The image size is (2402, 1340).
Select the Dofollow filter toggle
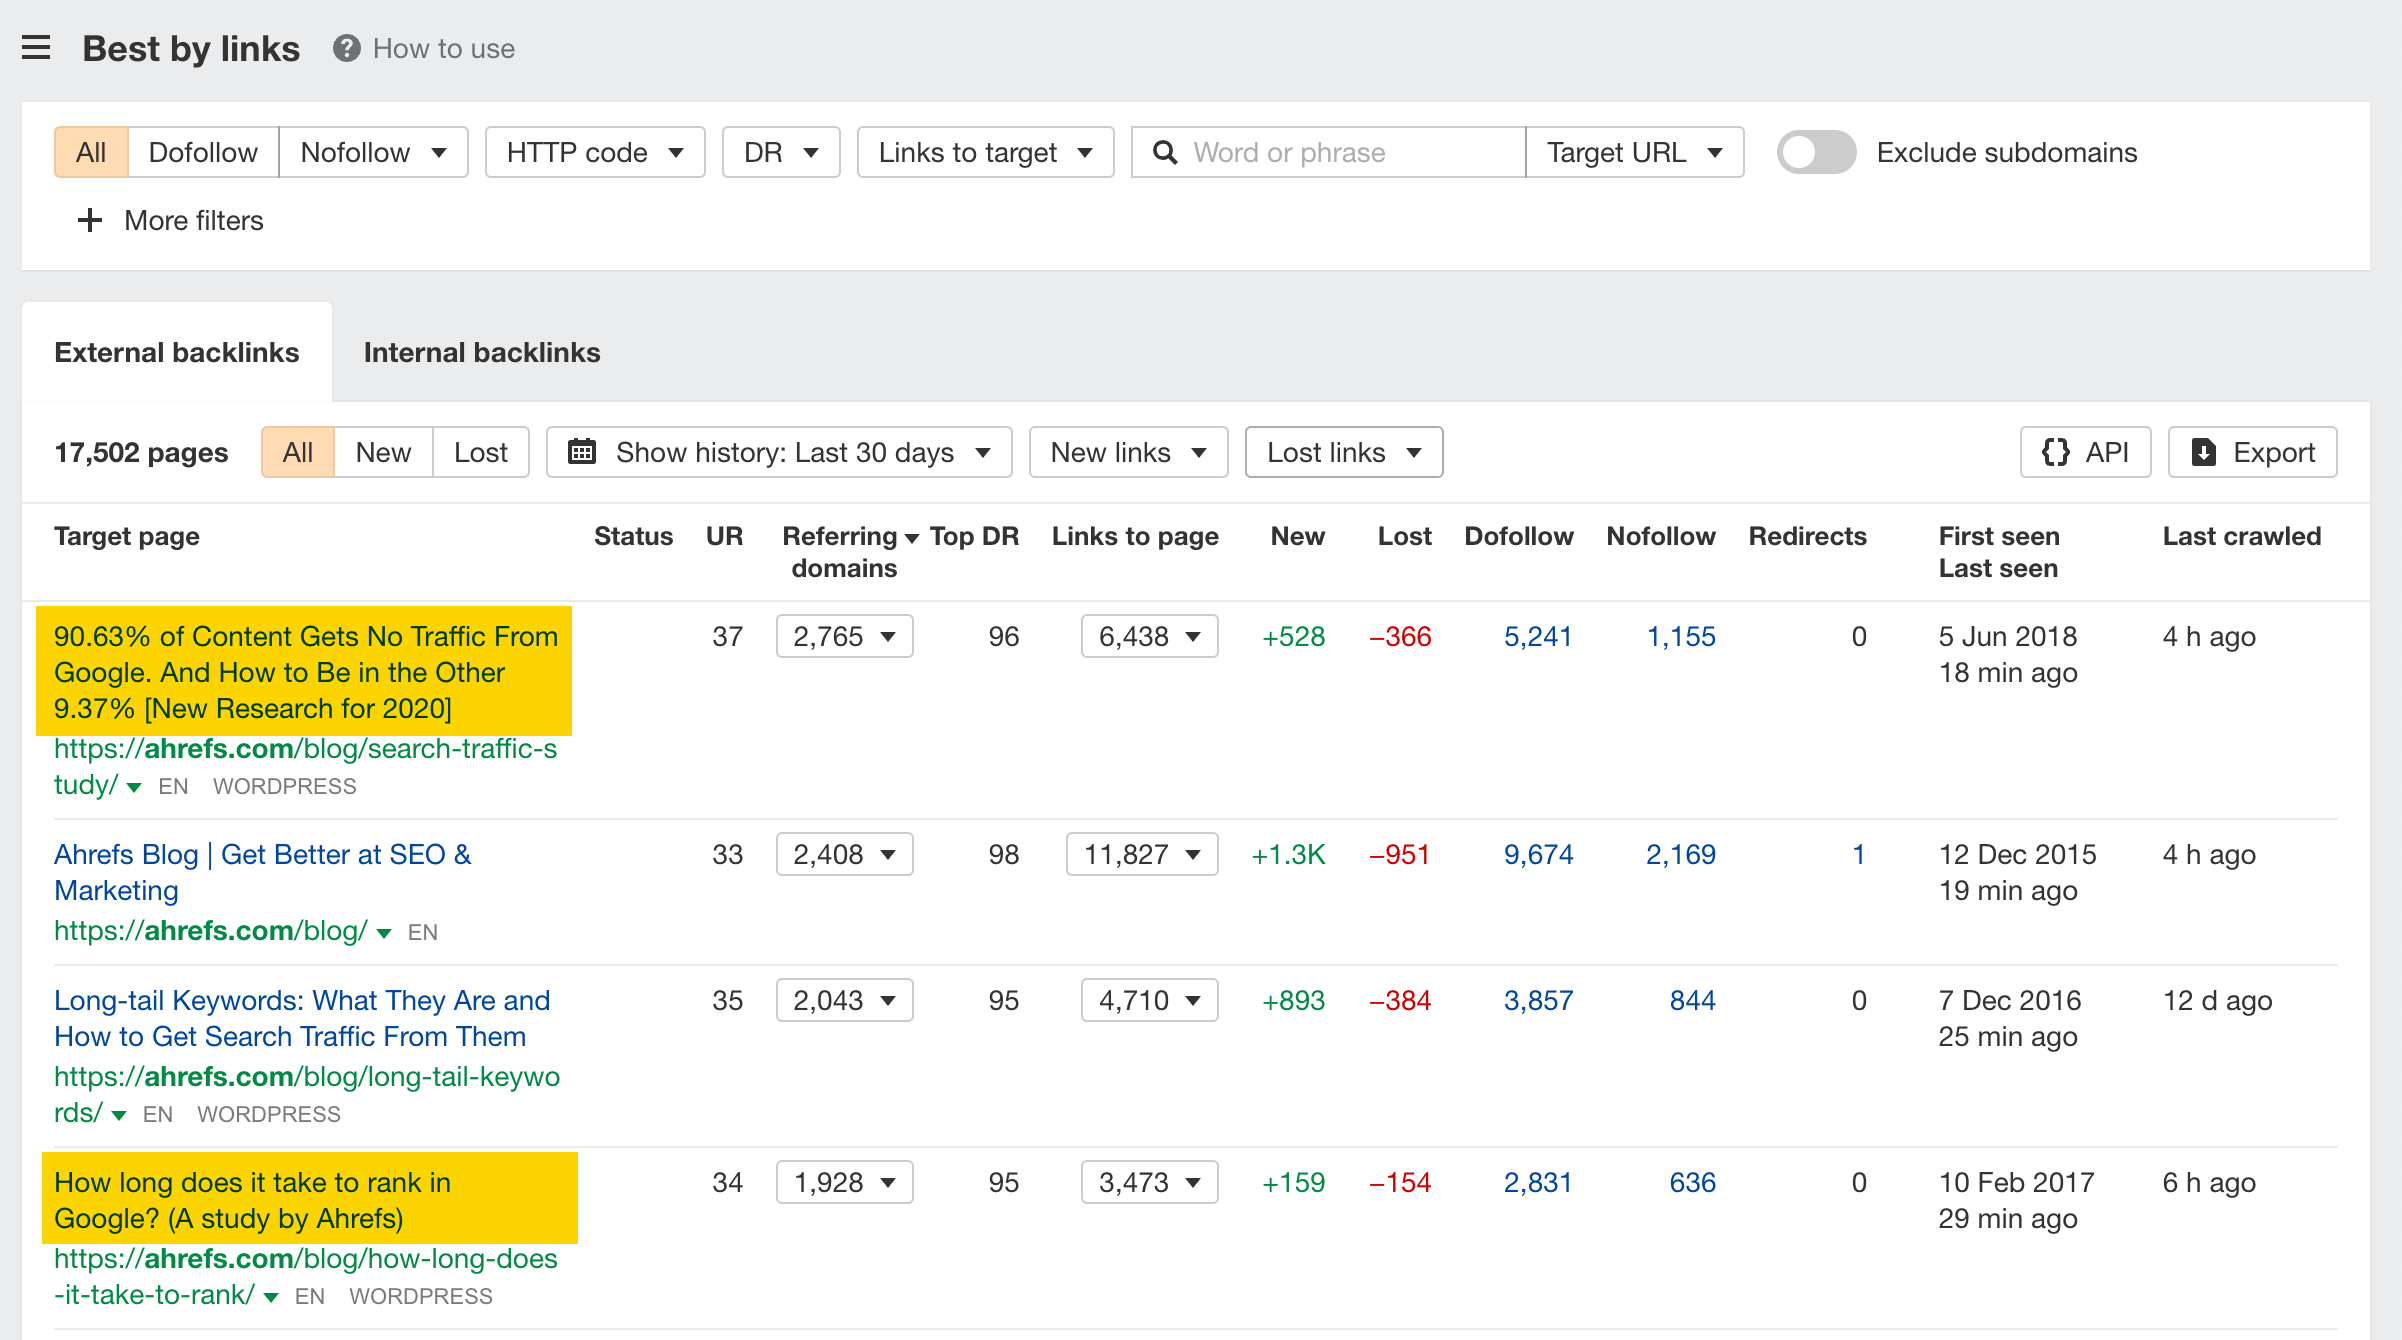coord(200,152)
